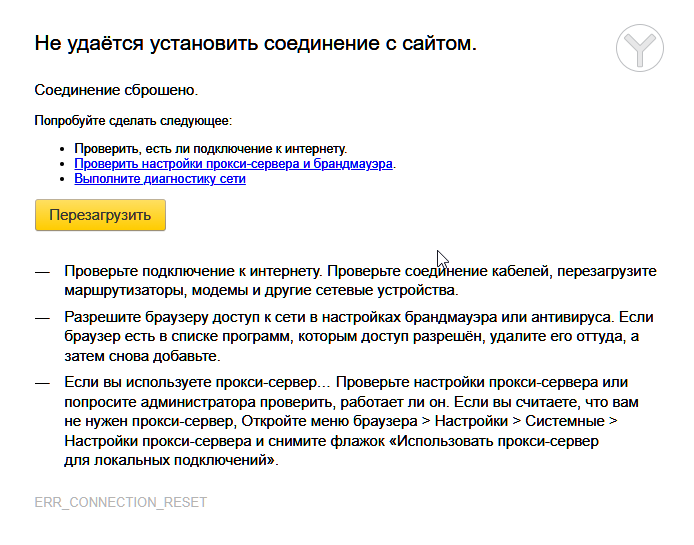Click the Соединение сброшено text

116,90
